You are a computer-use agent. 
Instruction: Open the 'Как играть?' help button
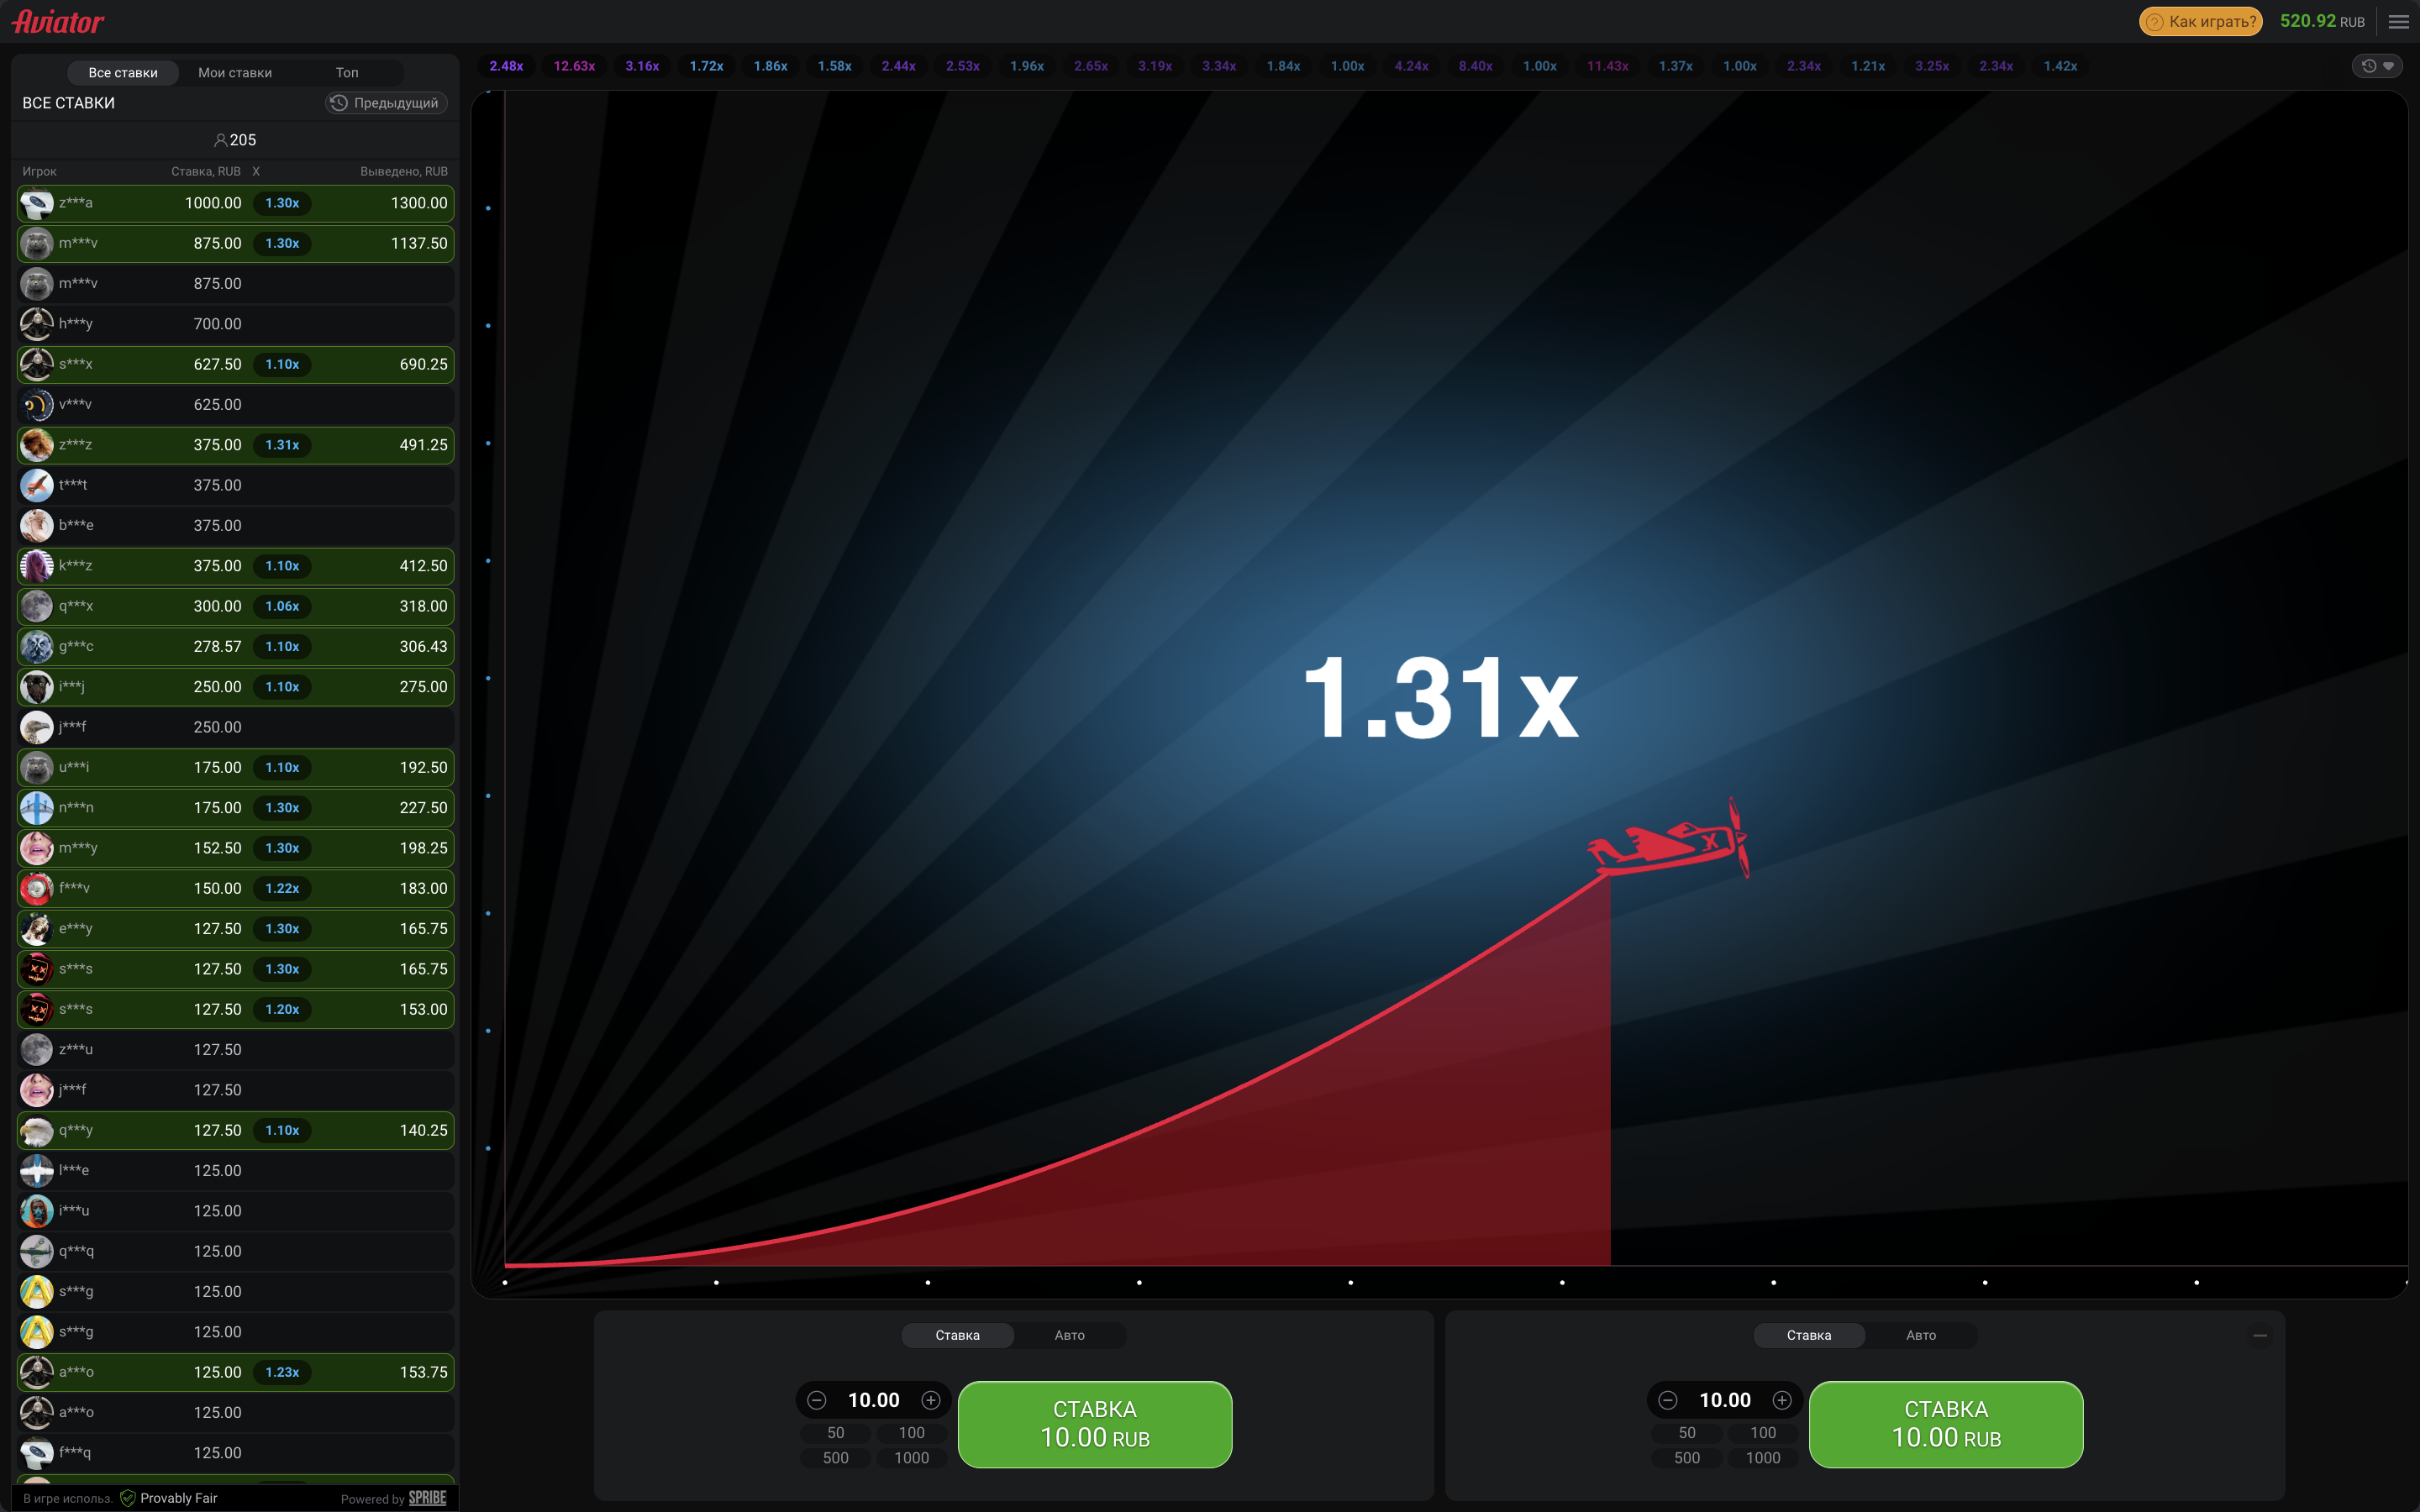pos(2200,22)
